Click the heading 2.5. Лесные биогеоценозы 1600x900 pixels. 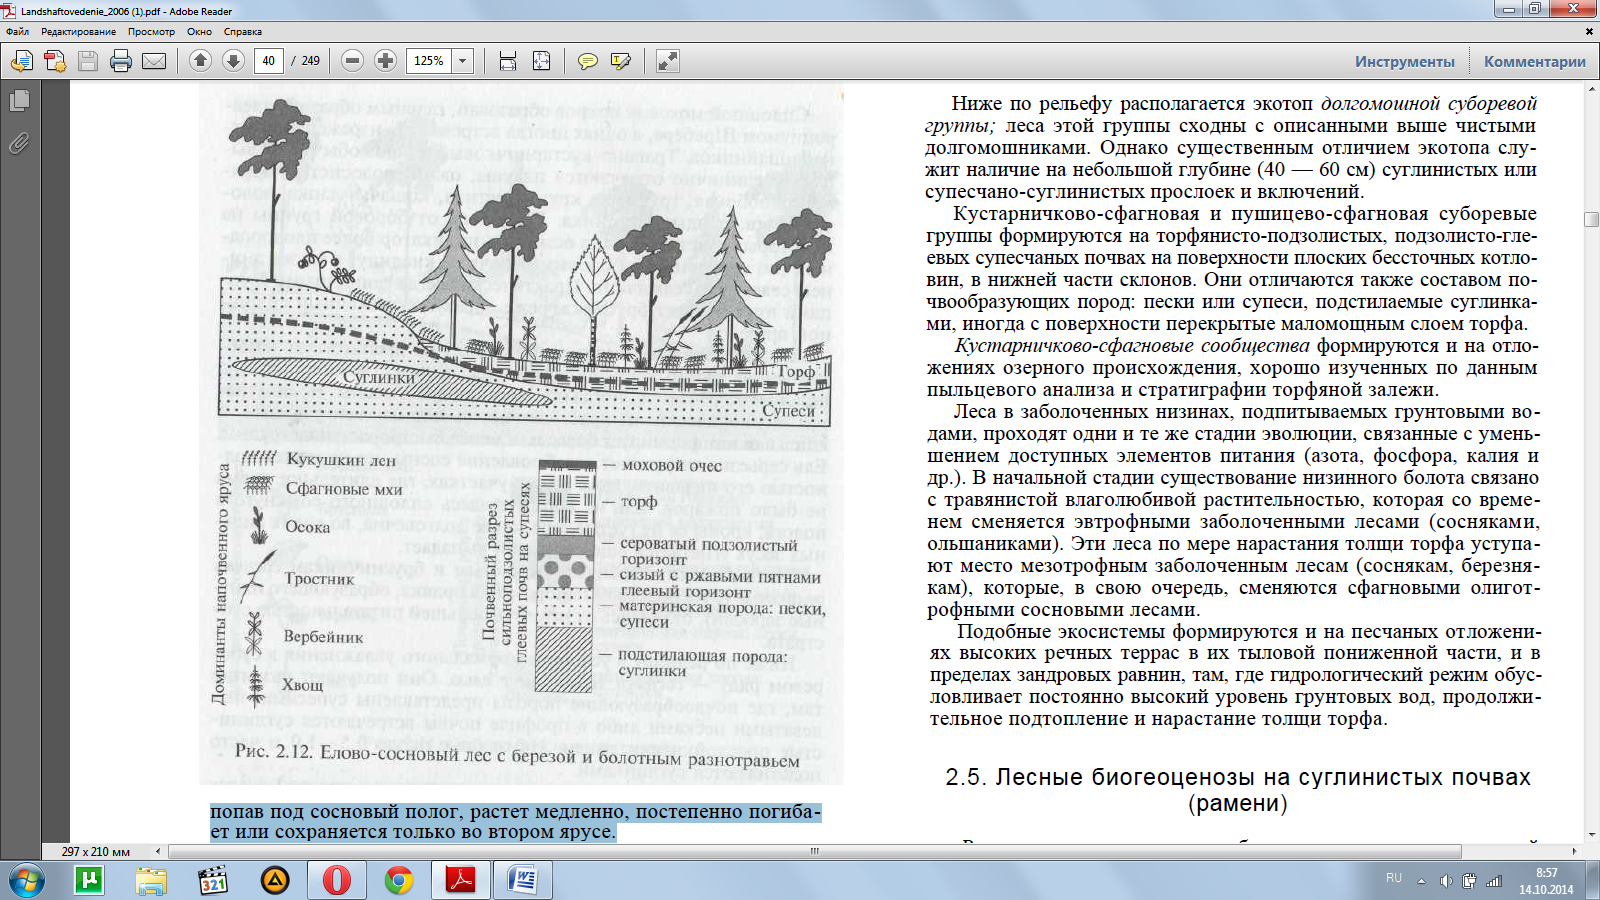pos(1238,790)
